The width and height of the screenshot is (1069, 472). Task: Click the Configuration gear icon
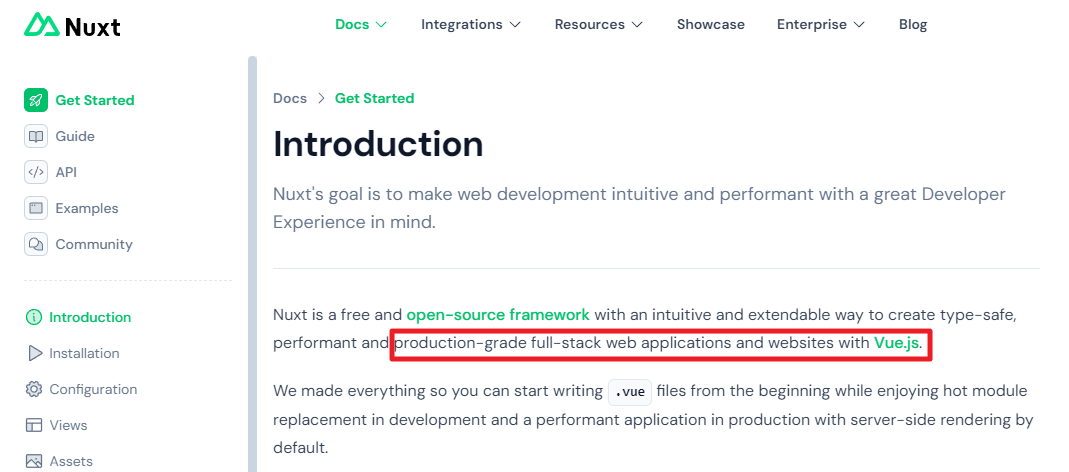point(33,389)
